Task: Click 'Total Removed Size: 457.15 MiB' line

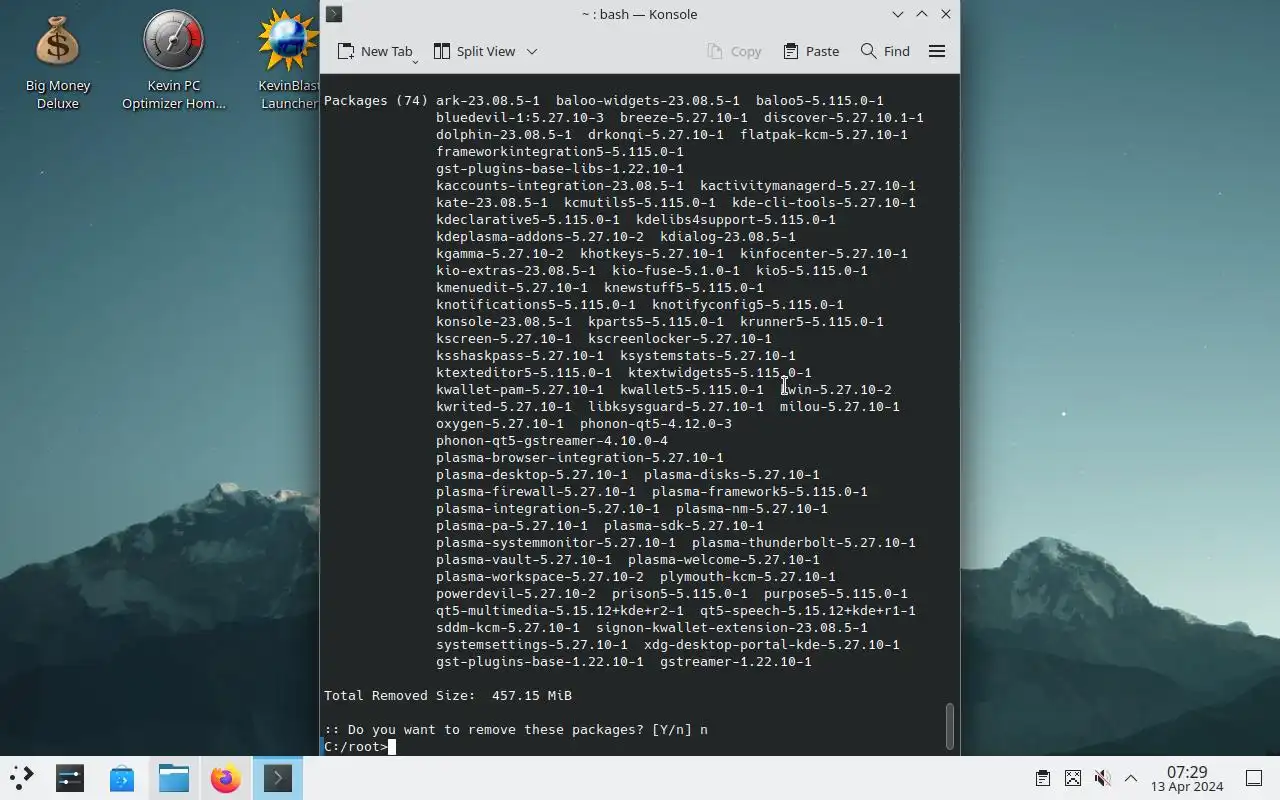Action: tap(448, 696)
